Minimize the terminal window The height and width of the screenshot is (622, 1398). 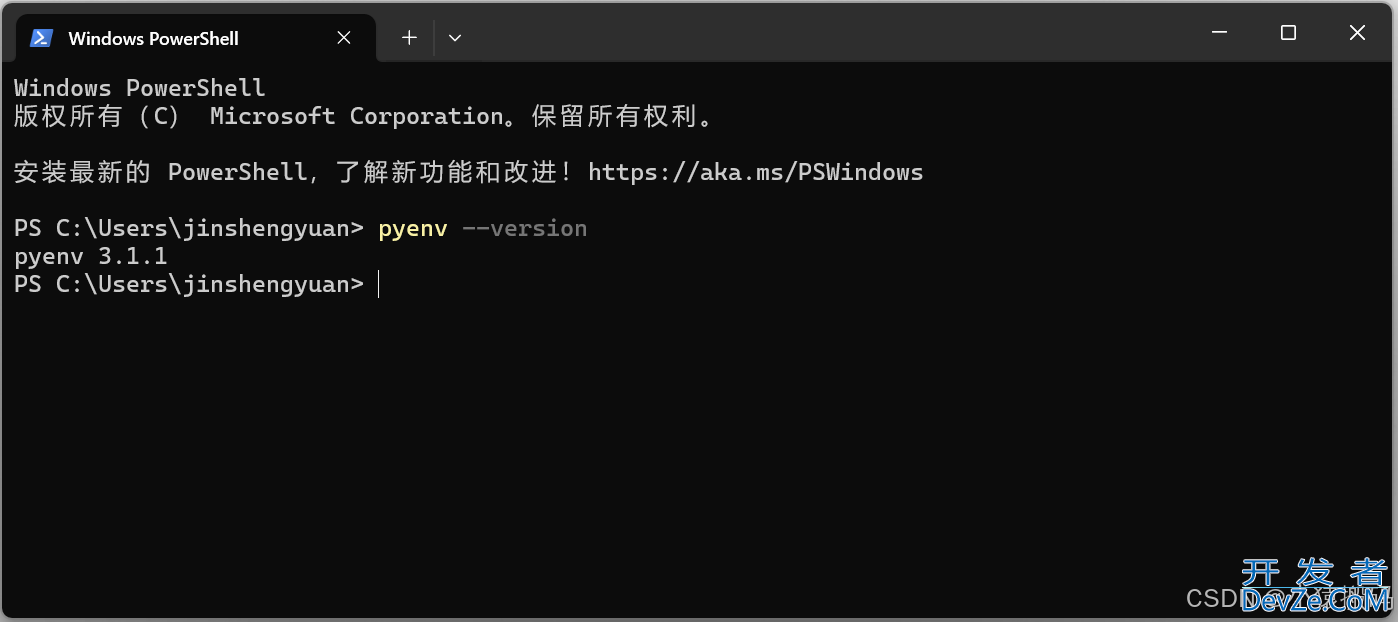tap(1219, 33)
